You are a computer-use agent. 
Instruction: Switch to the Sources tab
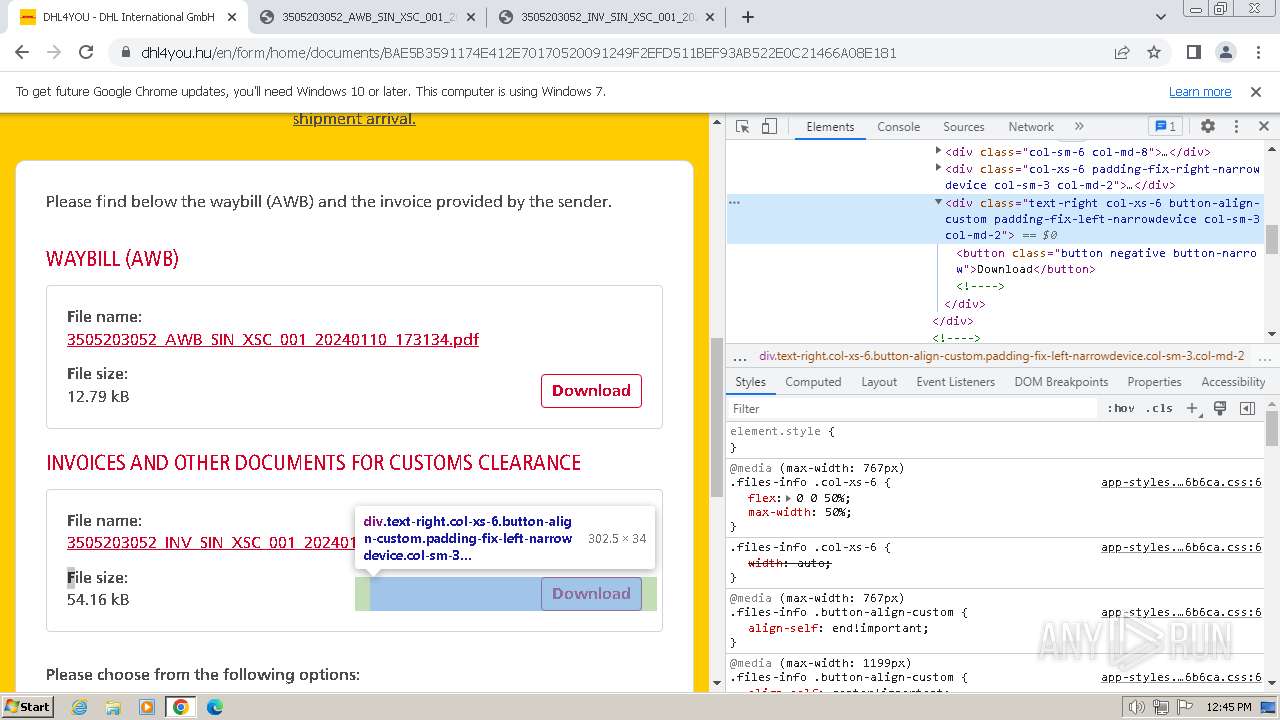coord(964,127)
